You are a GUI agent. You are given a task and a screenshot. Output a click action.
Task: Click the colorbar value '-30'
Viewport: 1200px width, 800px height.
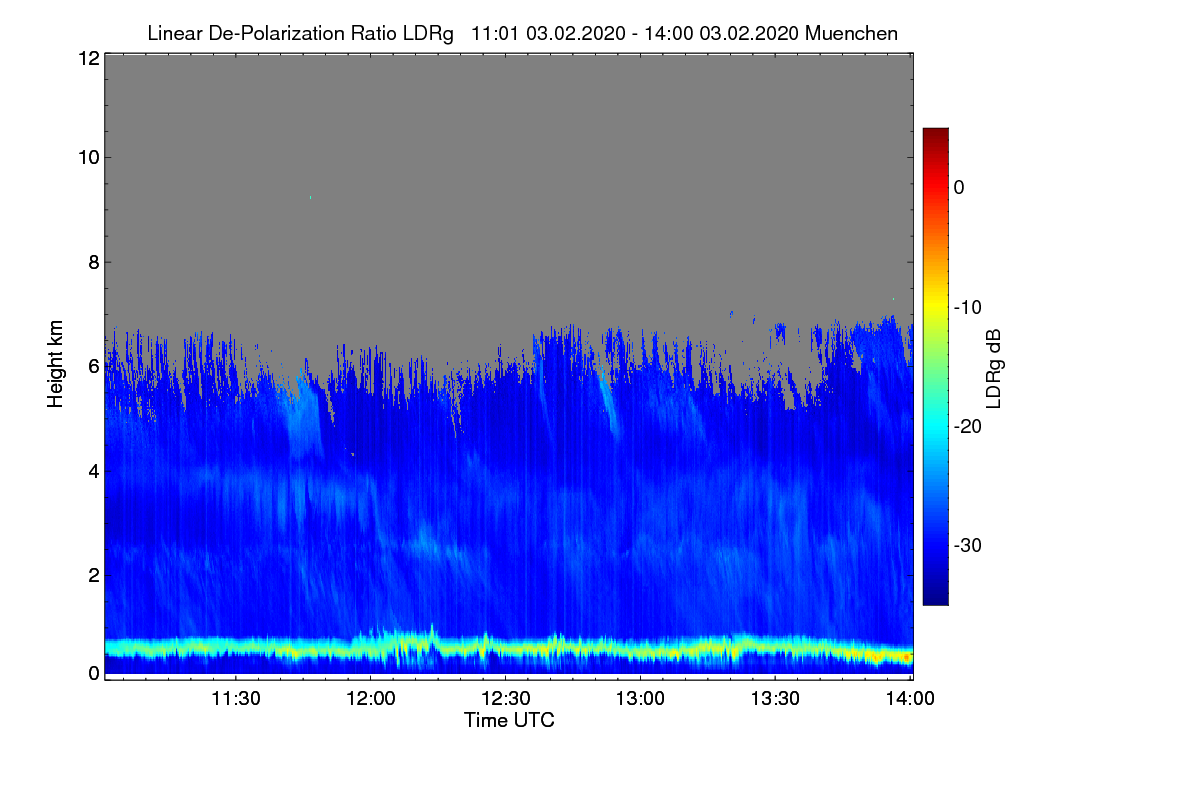click(967, 546)
